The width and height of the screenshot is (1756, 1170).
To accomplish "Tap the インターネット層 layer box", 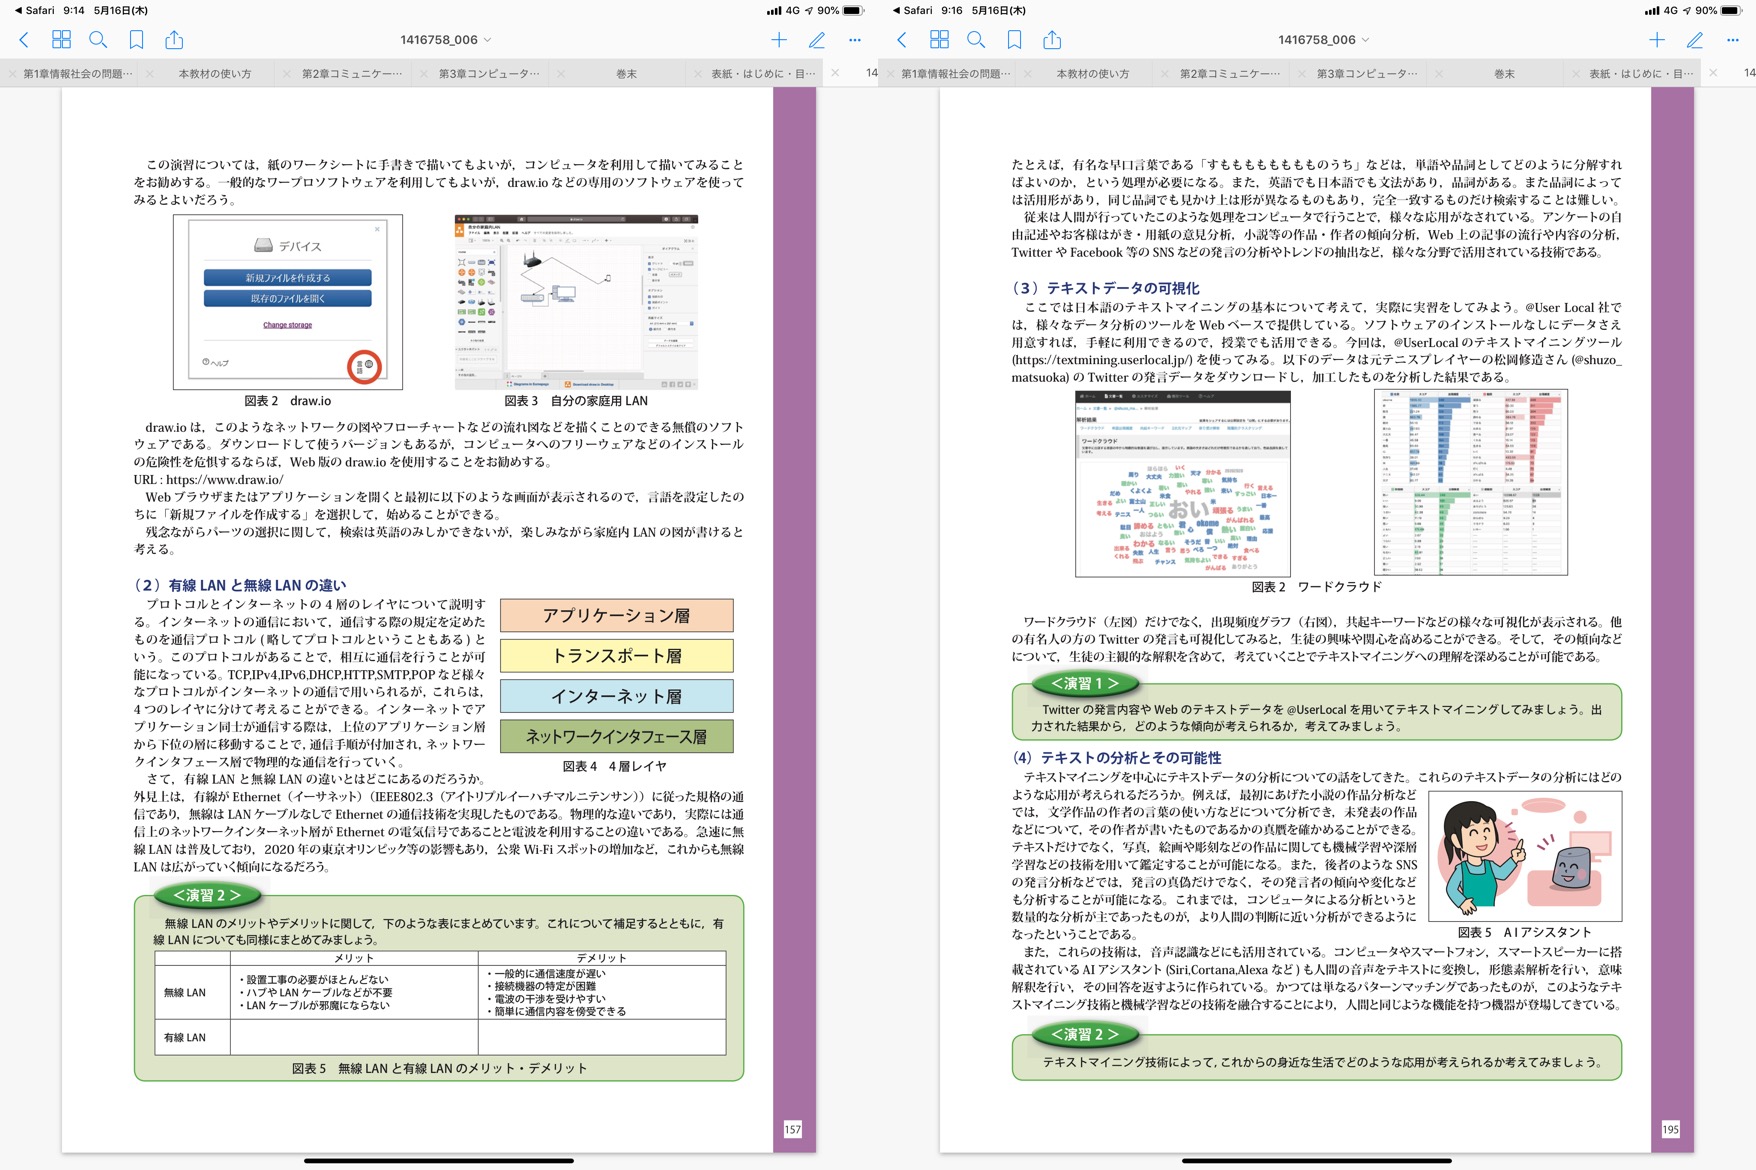I will [x=617, y=696].
